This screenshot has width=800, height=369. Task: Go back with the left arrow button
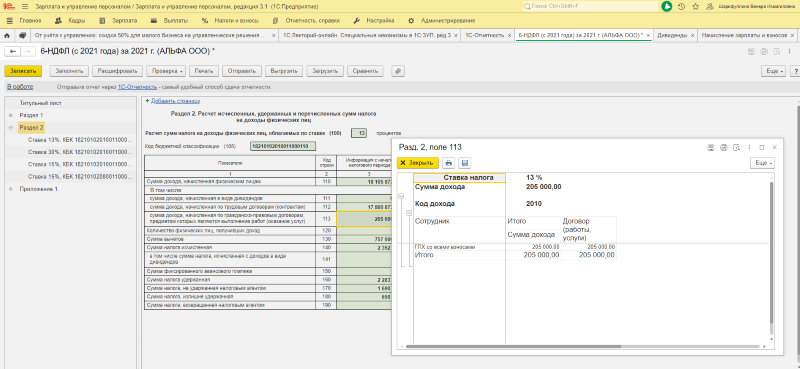(x=13, y=51)
